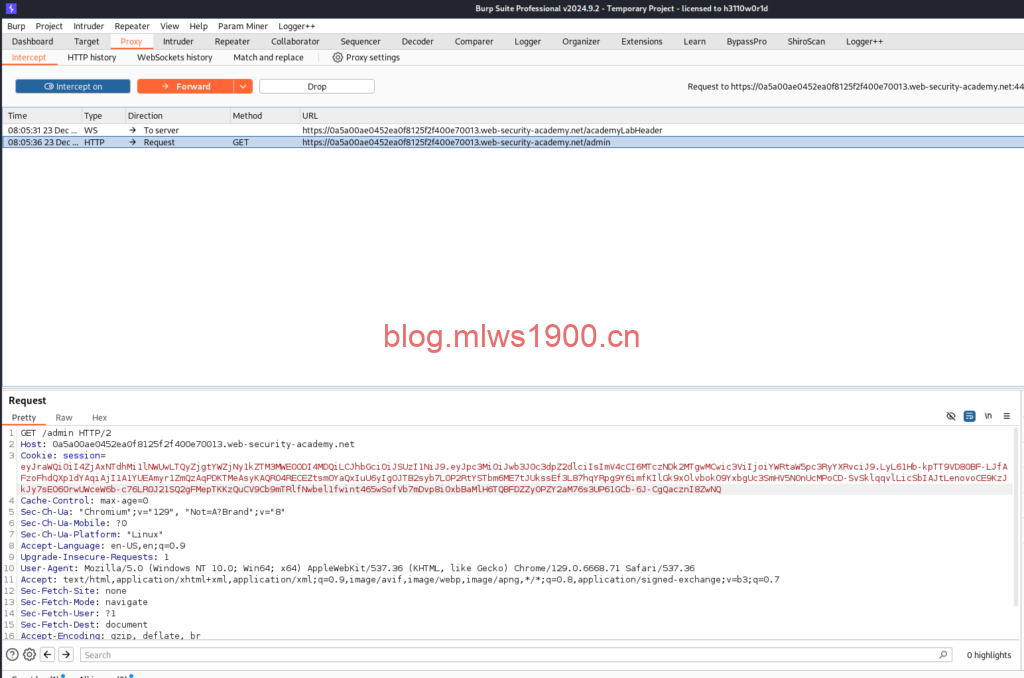Sort by the Type column header

coord(103,116)
